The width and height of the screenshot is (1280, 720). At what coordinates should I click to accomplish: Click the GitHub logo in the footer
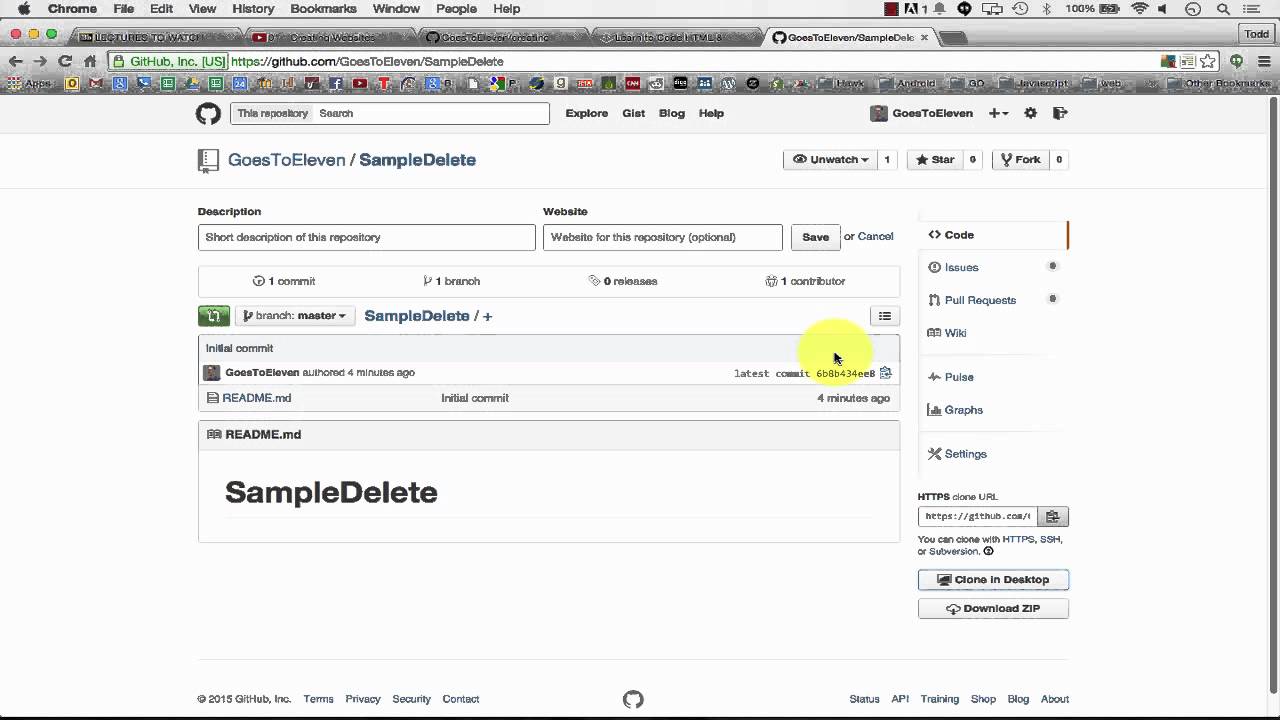[633, 699]
